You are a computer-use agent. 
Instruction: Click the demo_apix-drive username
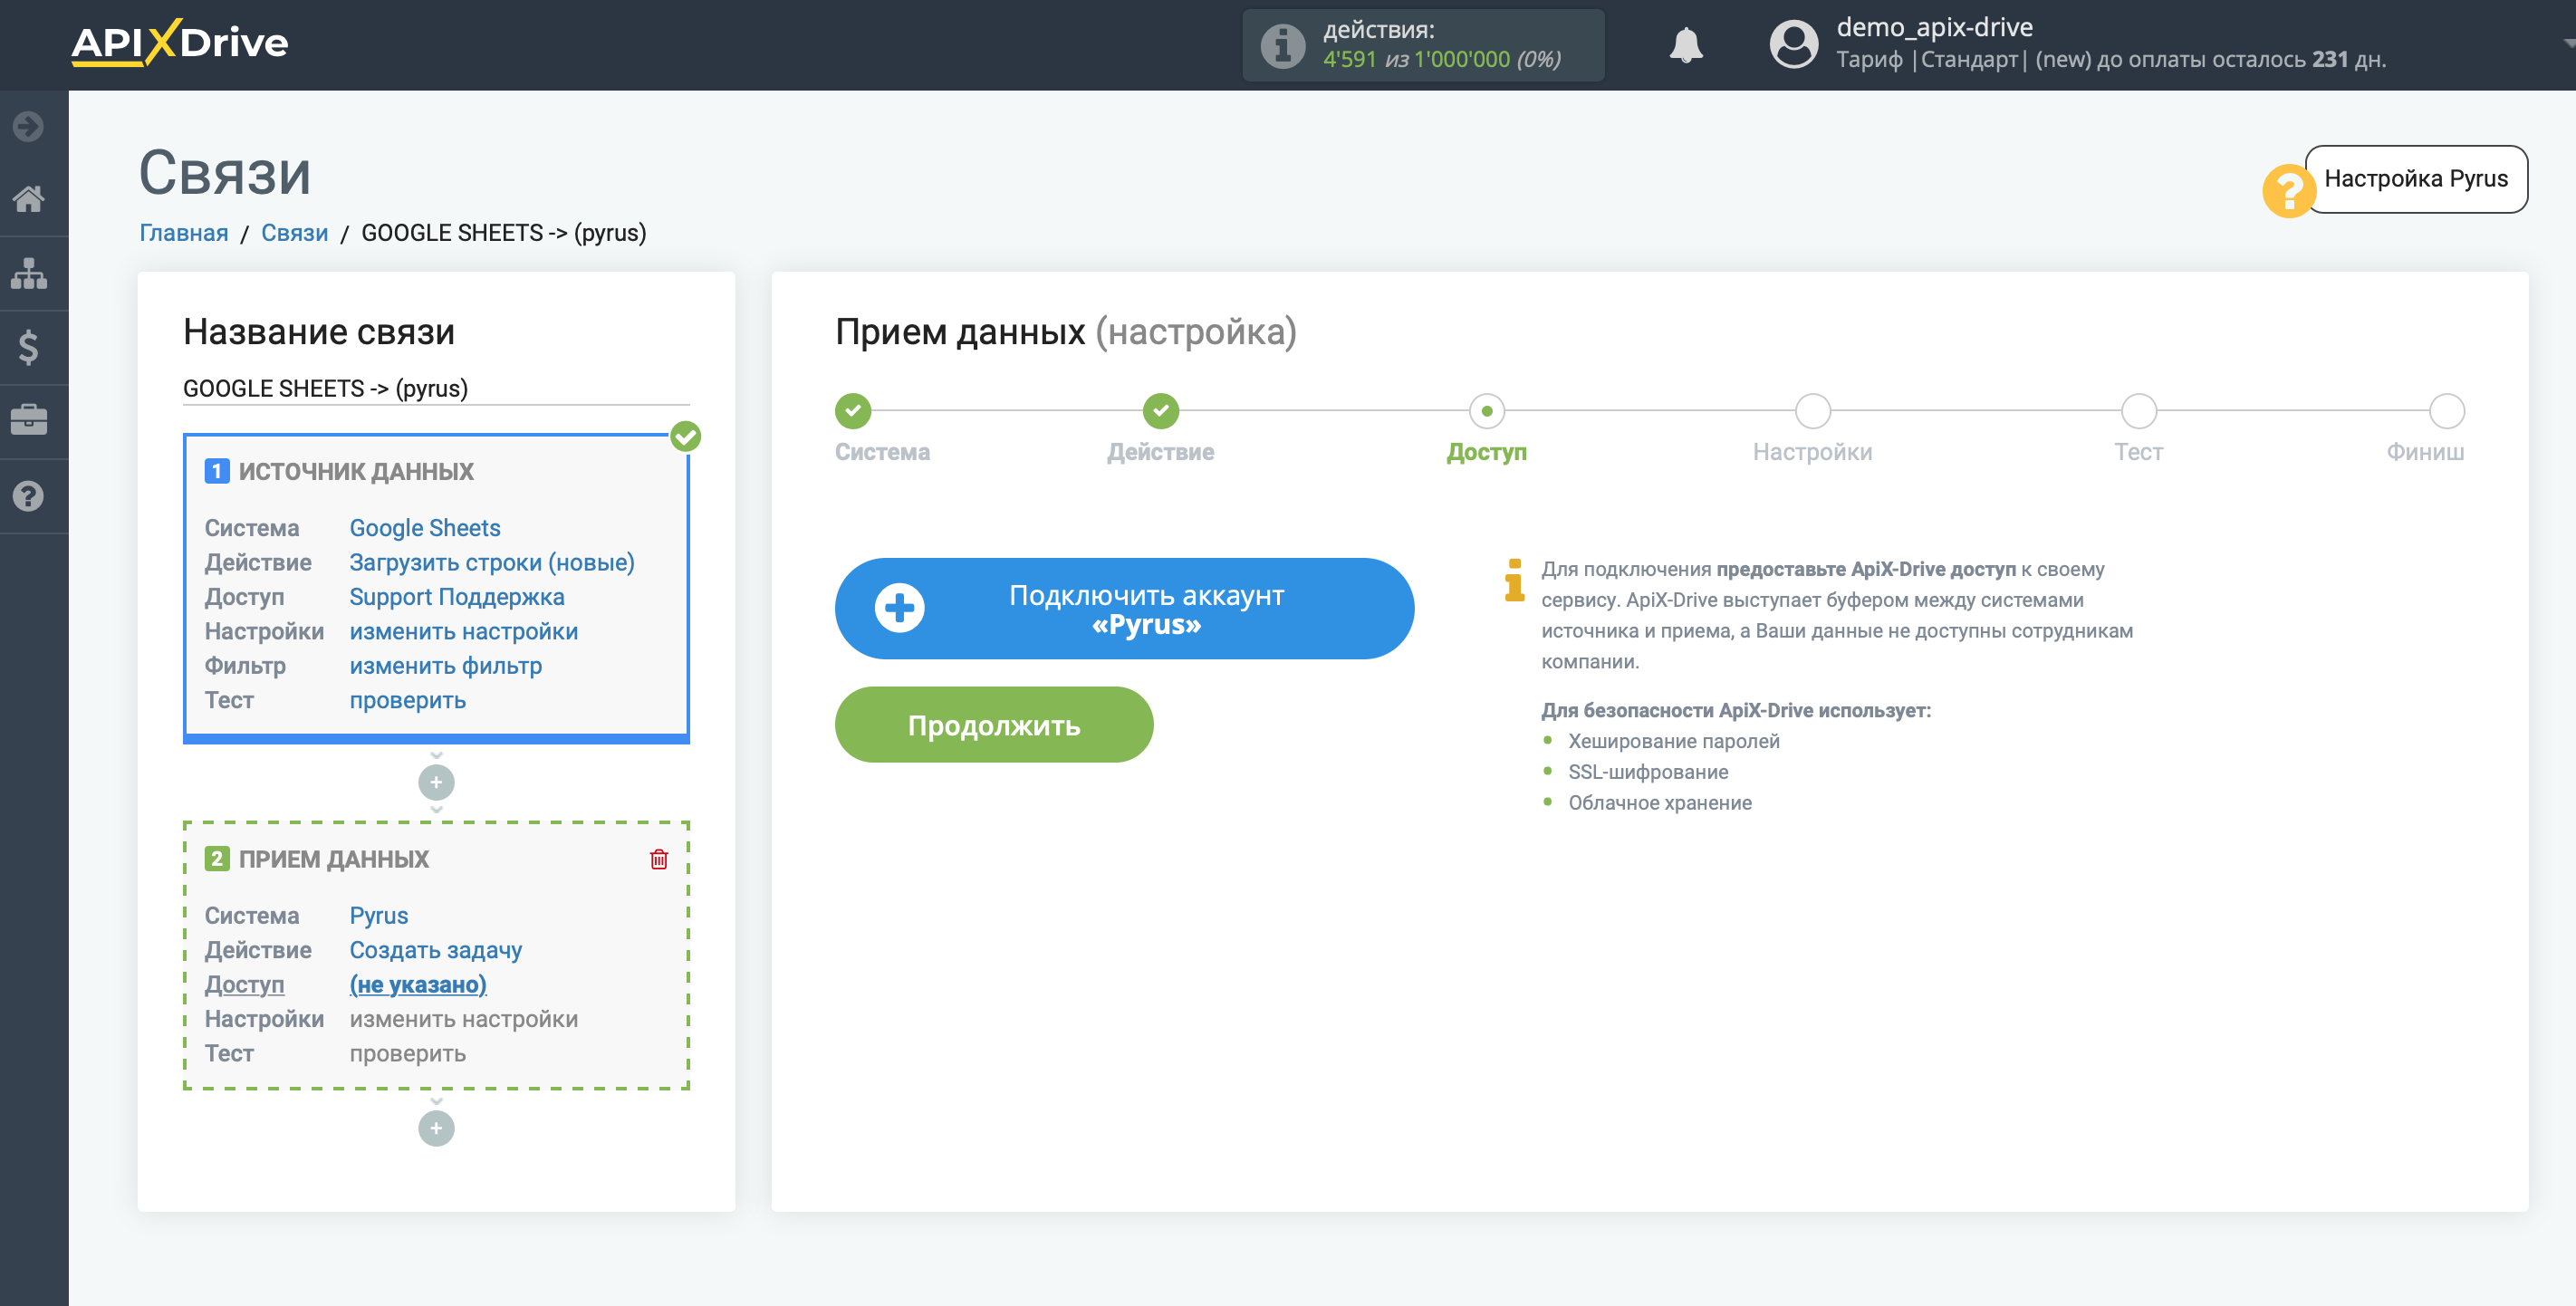tap(1934, 27)
